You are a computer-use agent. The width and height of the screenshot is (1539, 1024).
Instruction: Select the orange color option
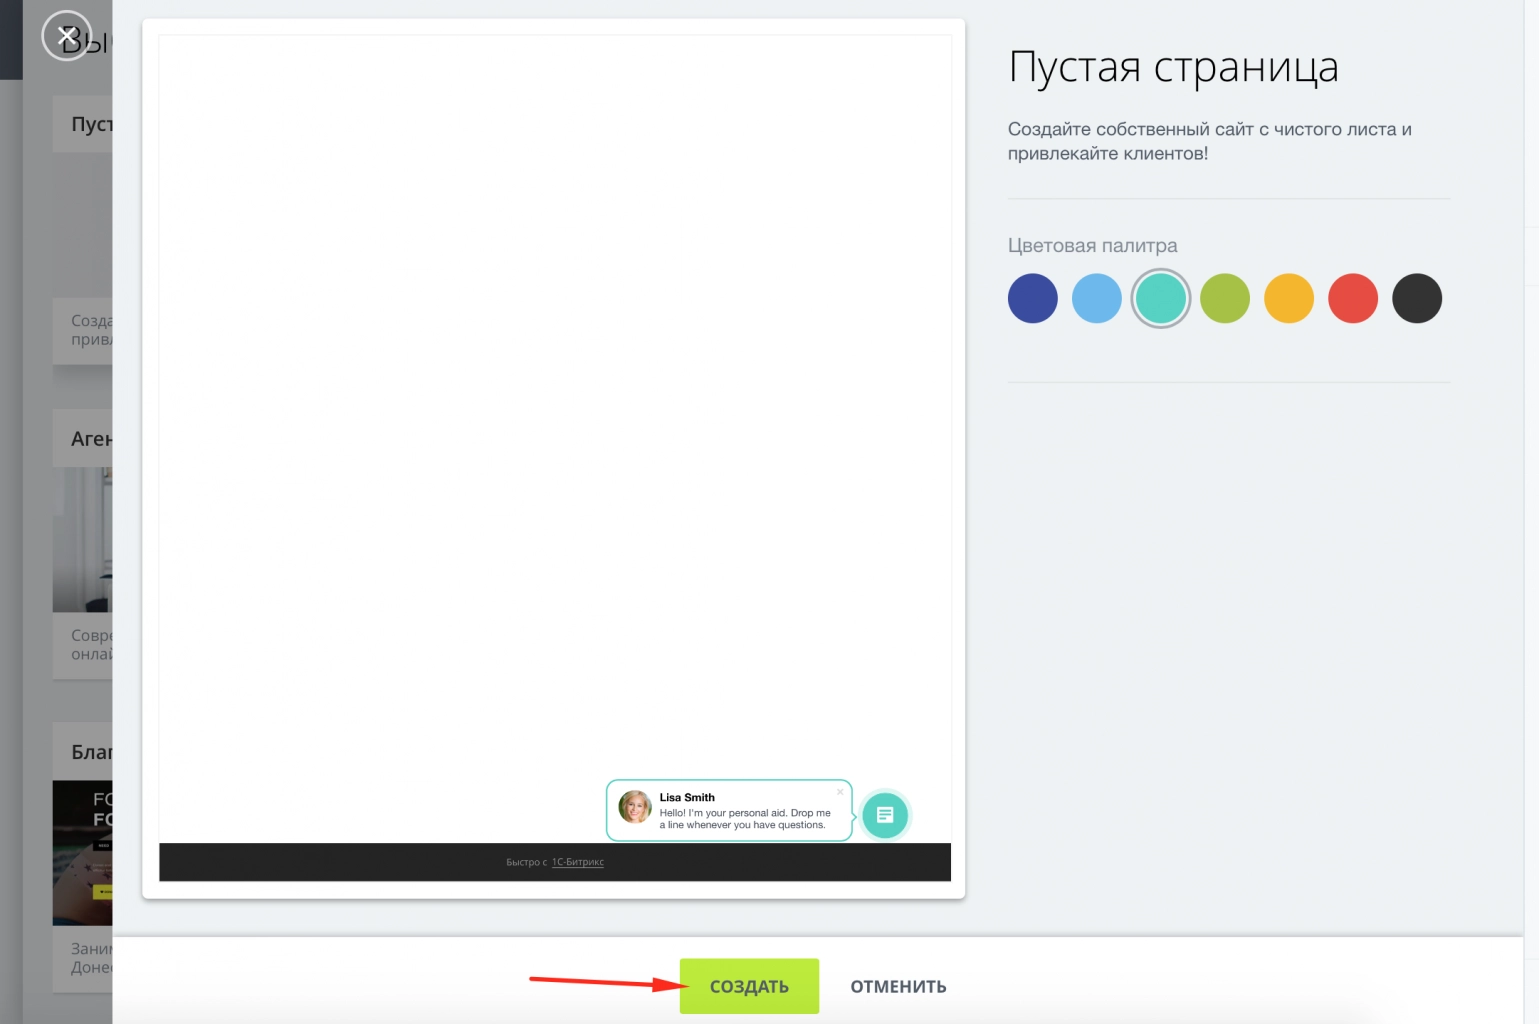pyautogui.click(x=1288, y=298)
